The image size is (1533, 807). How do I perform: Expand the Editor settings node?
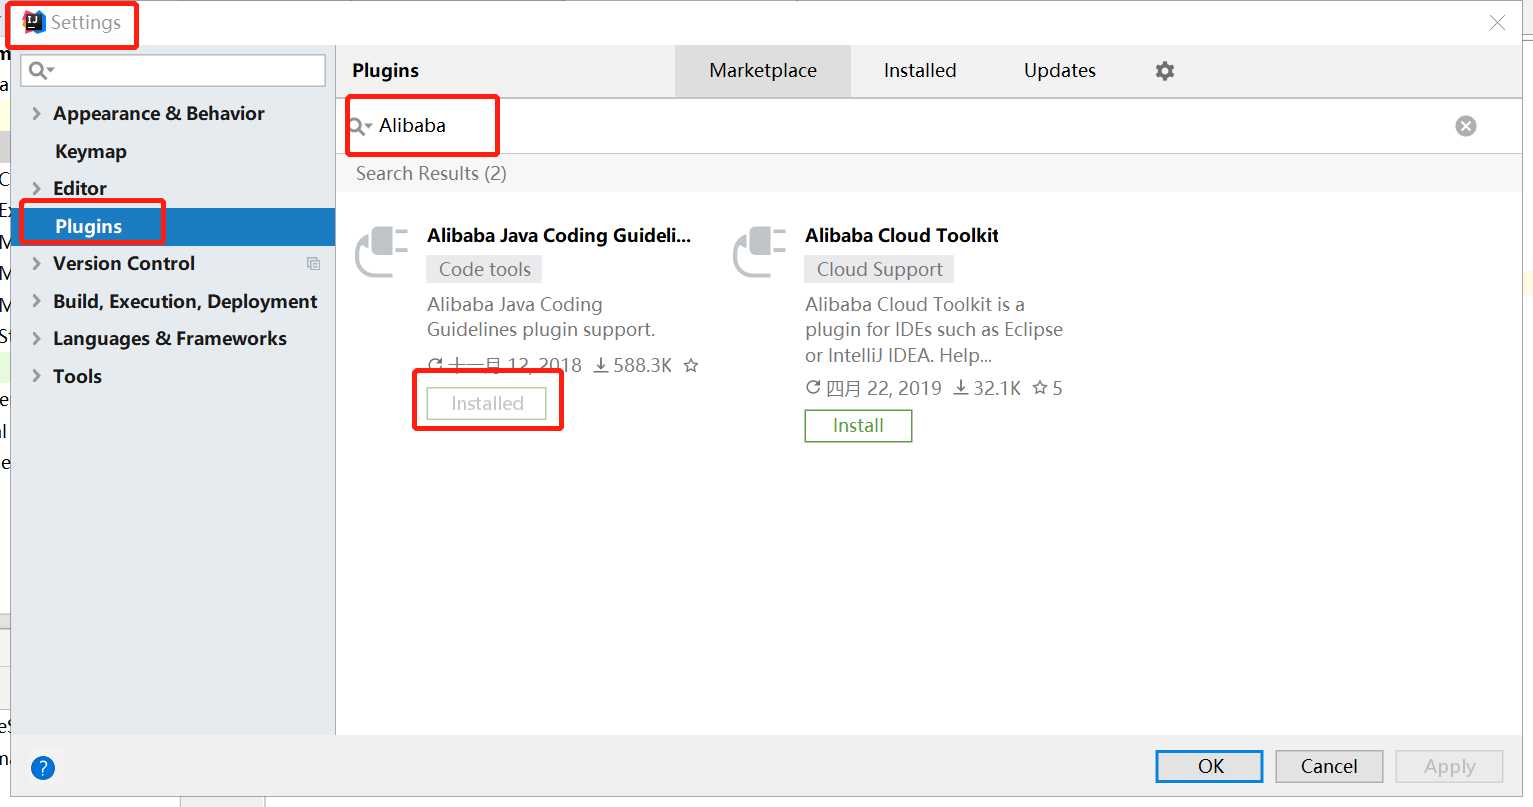[37, 189]
